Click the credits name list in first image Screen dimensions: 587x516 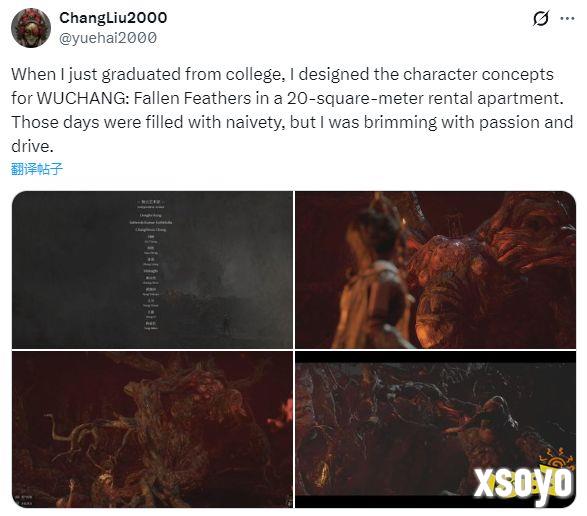click(151, 266)
